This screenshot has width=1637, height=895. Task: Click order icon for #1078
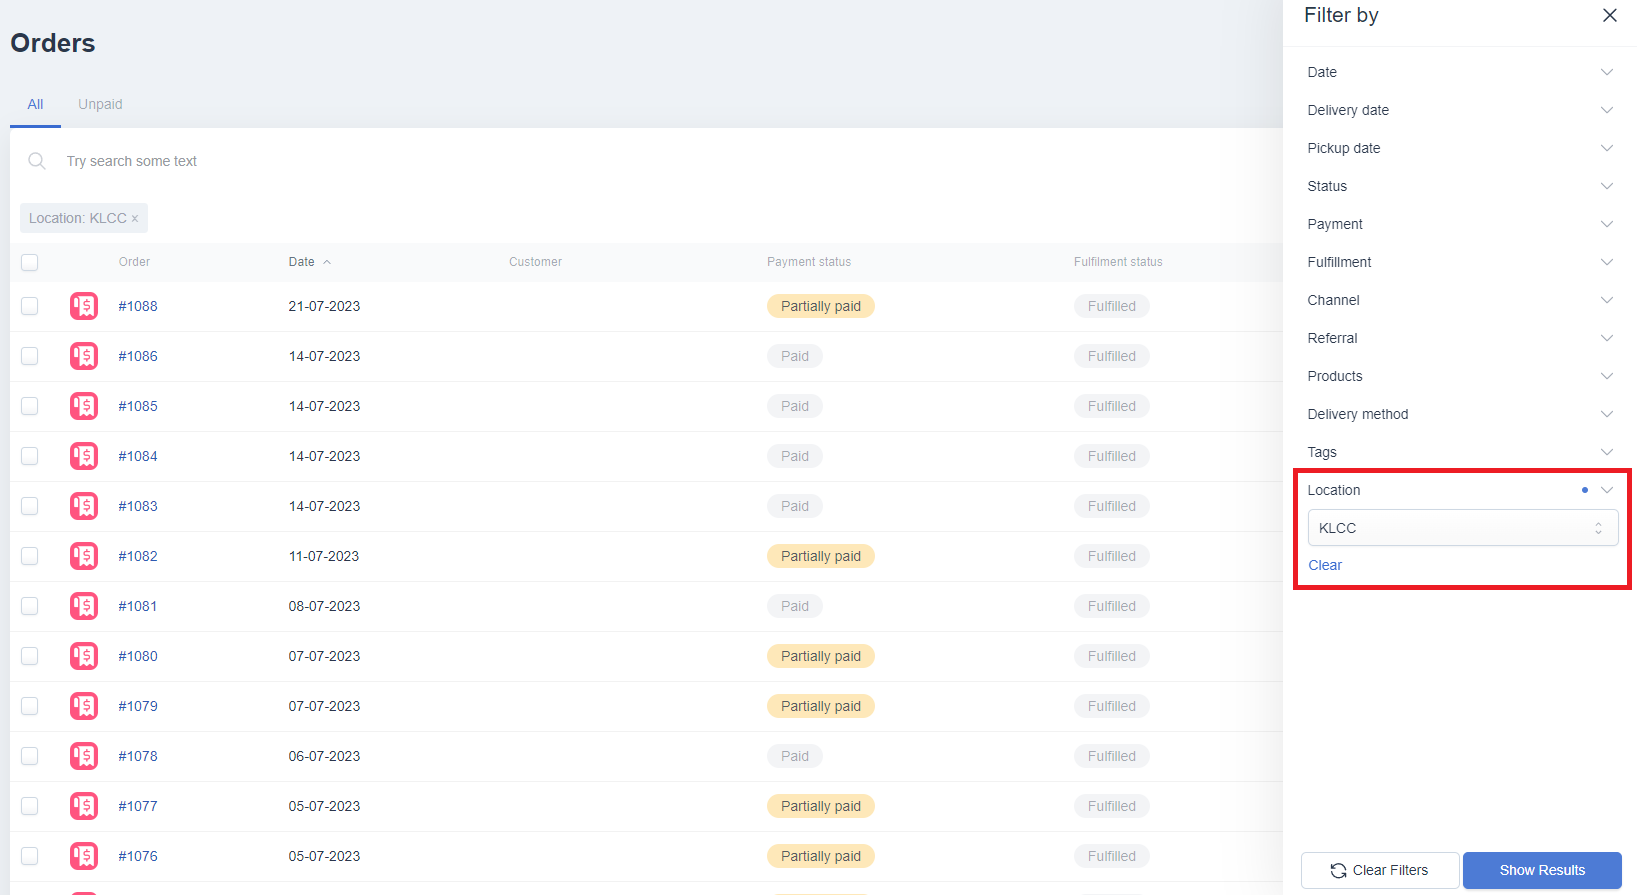84,756
